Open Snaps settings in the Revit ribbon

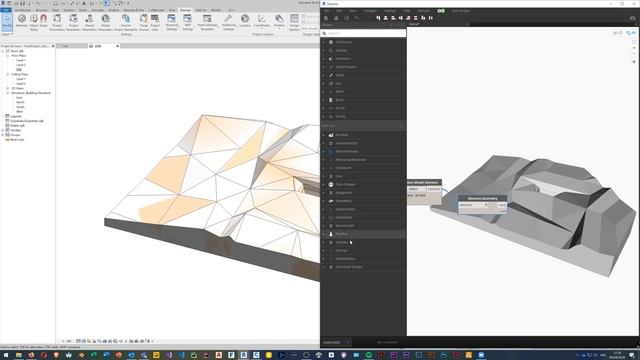[x=44, y=21]
